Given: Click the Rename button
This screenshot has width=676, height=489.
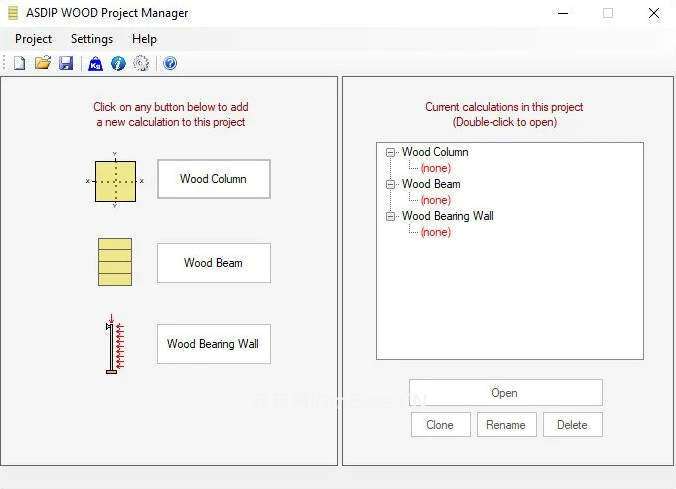Looking at the screenshot, I should (507, 425).
